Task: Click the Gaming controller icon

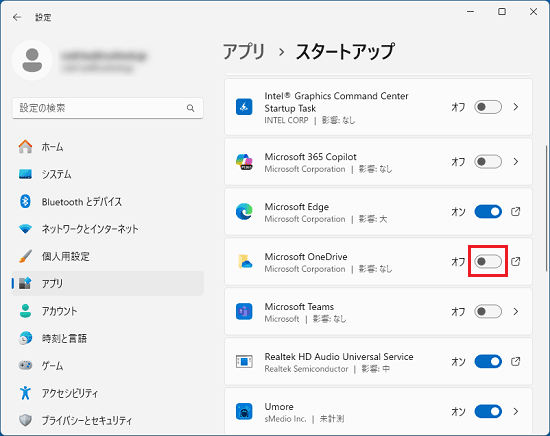Action: pyautogui.click(x=25, y=365)
